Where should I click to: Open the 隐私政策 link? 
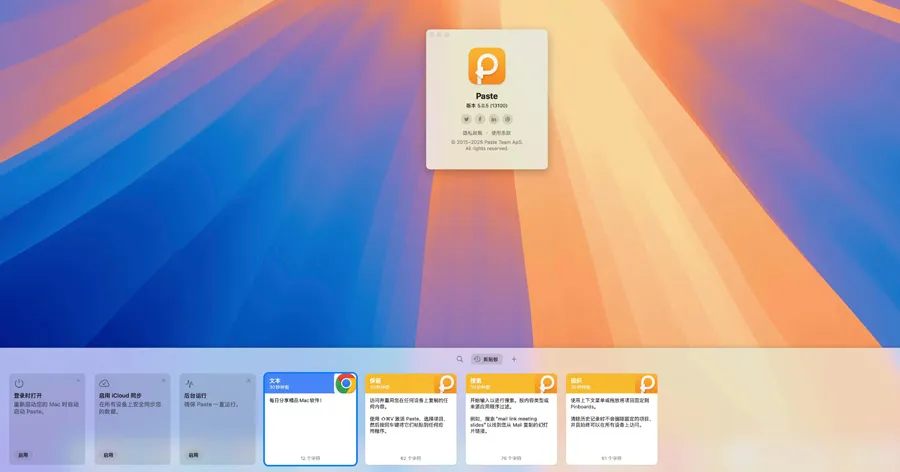point(472,132)
